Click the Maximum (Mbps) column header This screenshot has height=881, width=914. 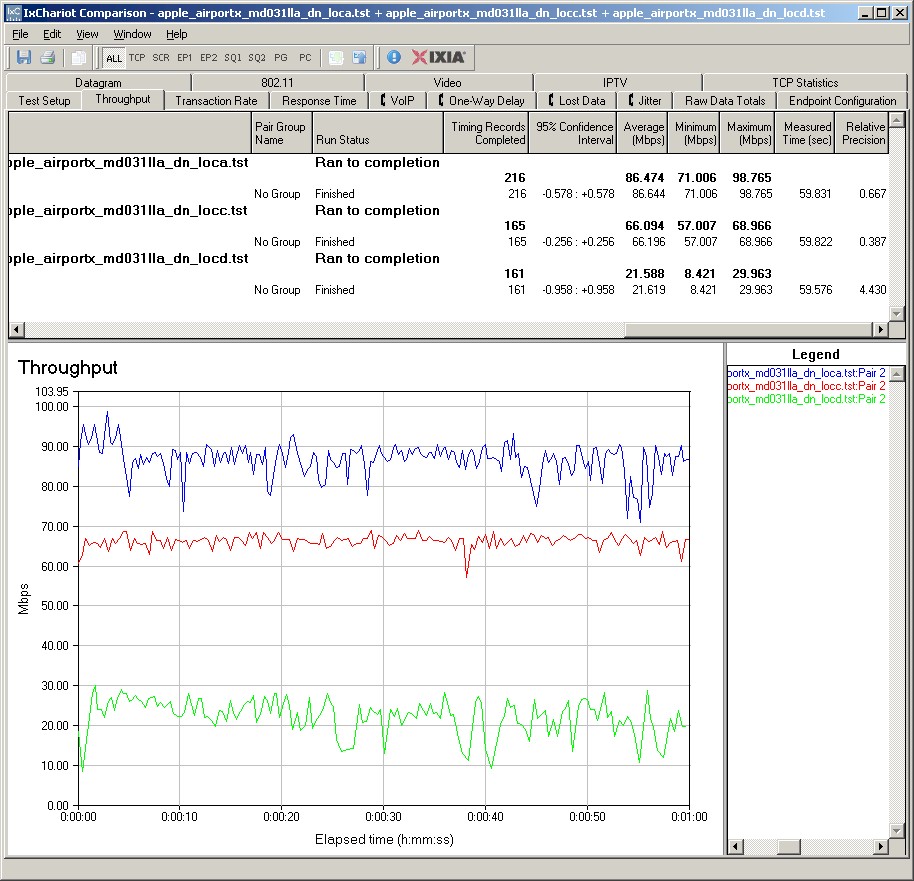747,133
